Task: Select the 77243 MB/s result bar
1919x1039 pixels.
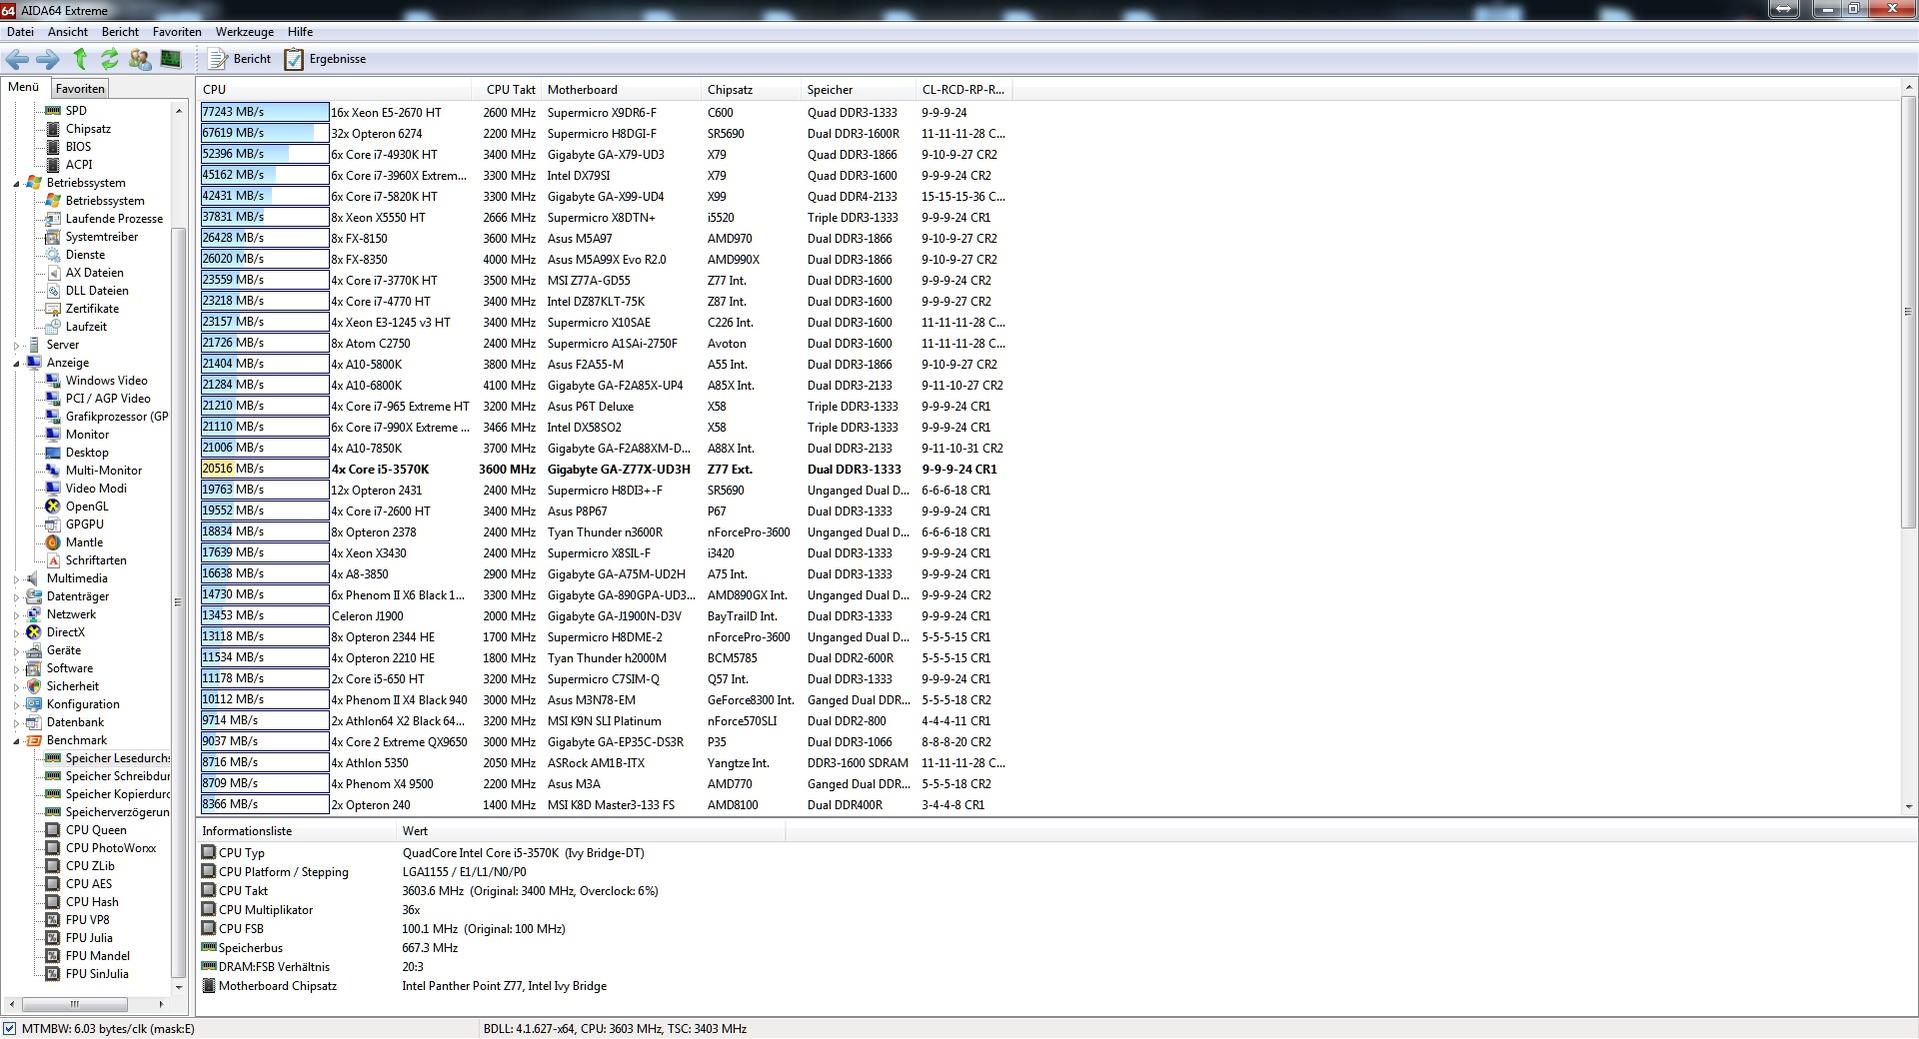Action: click(265, 113)
